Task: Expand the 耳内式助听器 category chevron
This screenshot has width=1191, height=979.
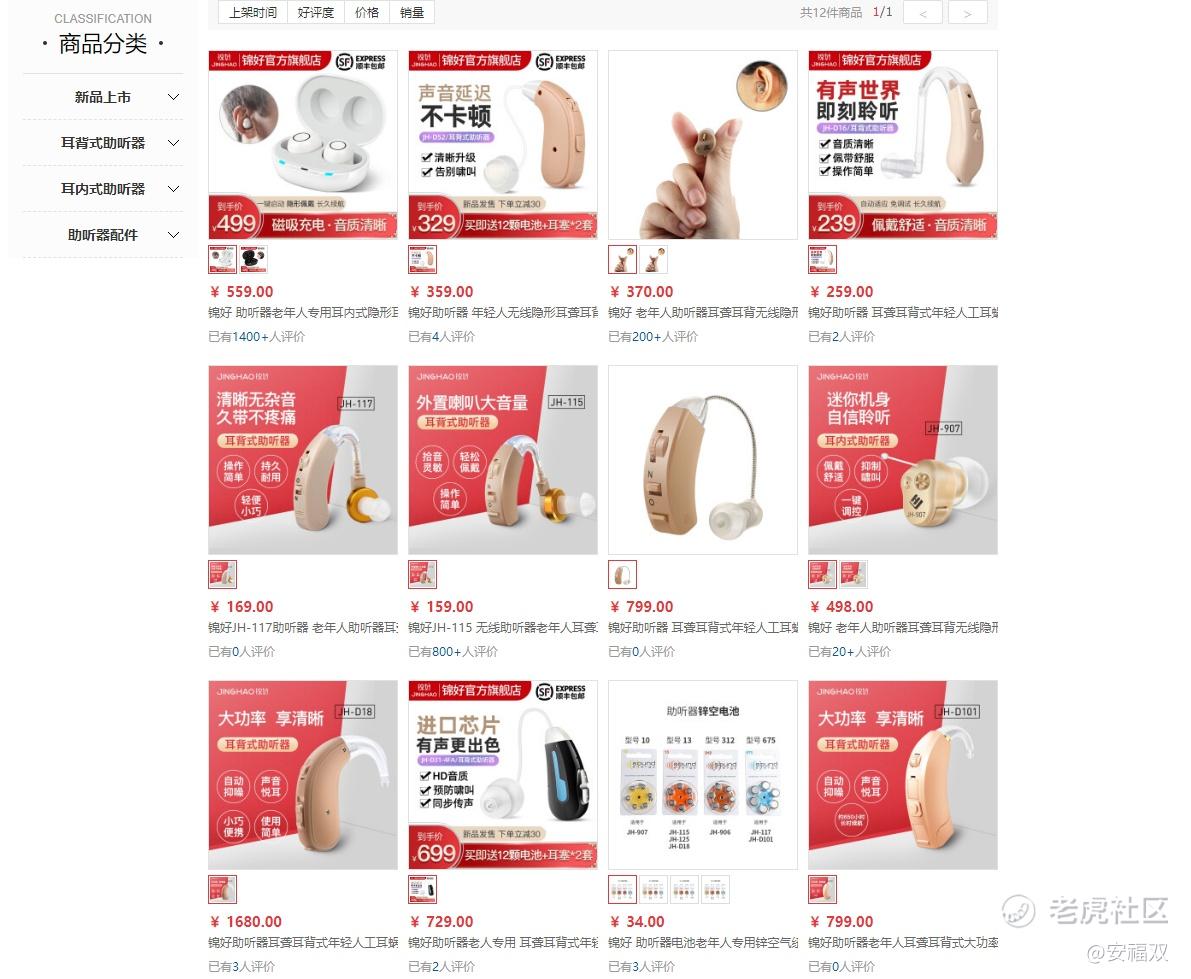Action: tap(173, 189)
